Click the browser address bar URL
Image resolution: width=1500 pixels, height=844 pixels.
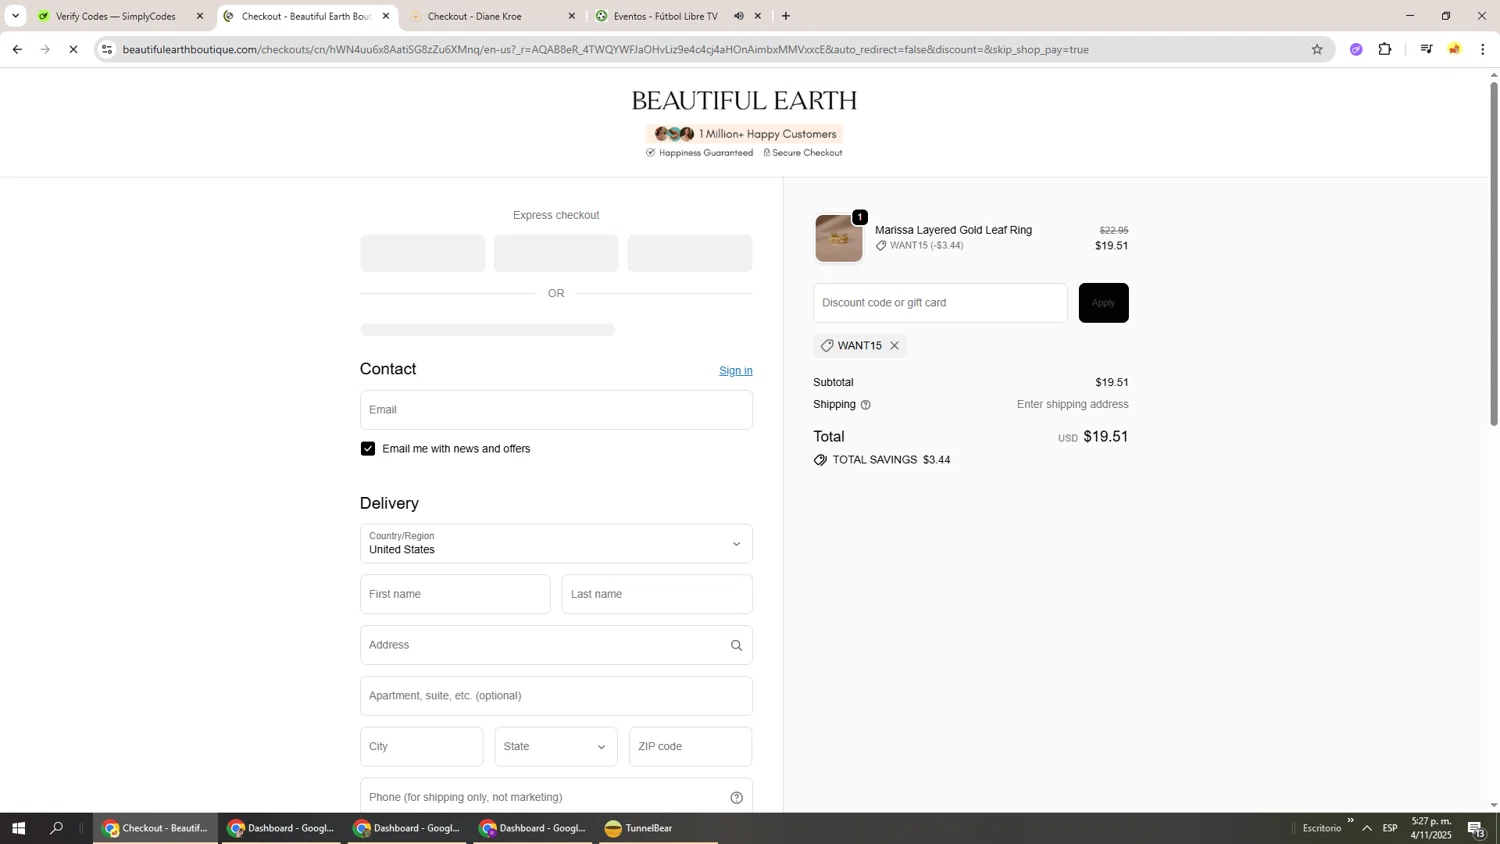coord(605,49)
